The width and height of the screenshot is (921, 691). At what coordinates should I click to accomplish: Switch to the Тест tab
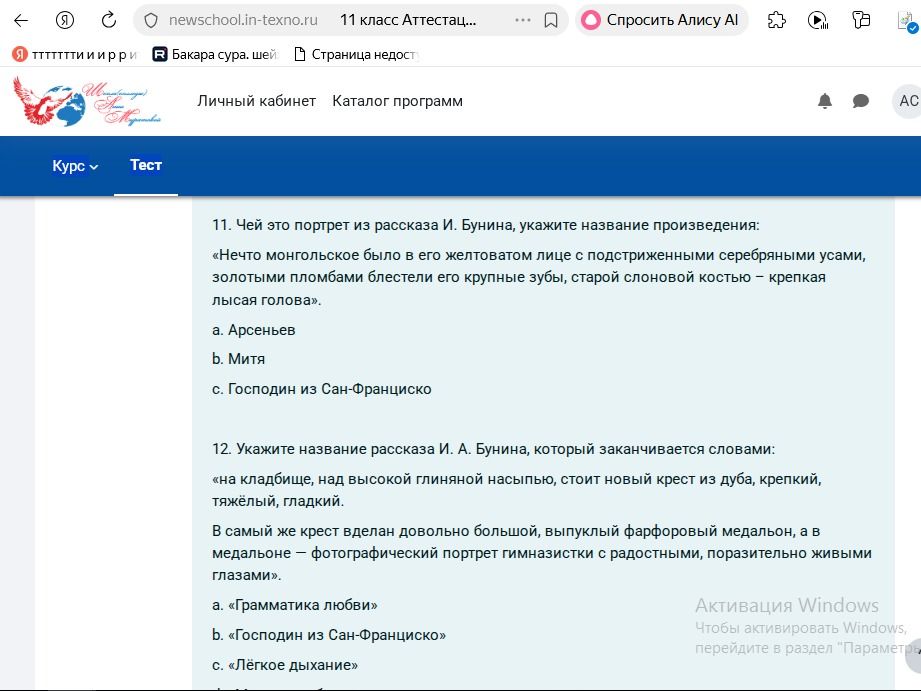(146, 165)
